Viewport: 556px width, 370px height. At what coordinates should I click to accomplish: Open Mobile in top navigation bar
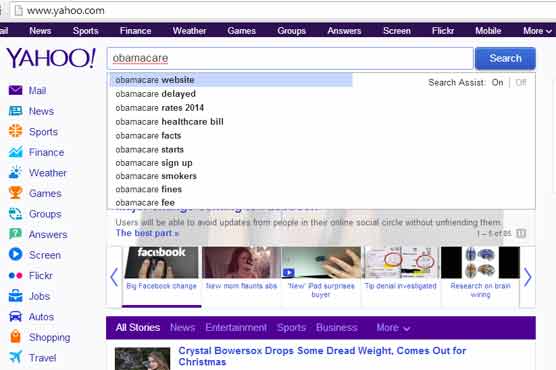point(488,31)
